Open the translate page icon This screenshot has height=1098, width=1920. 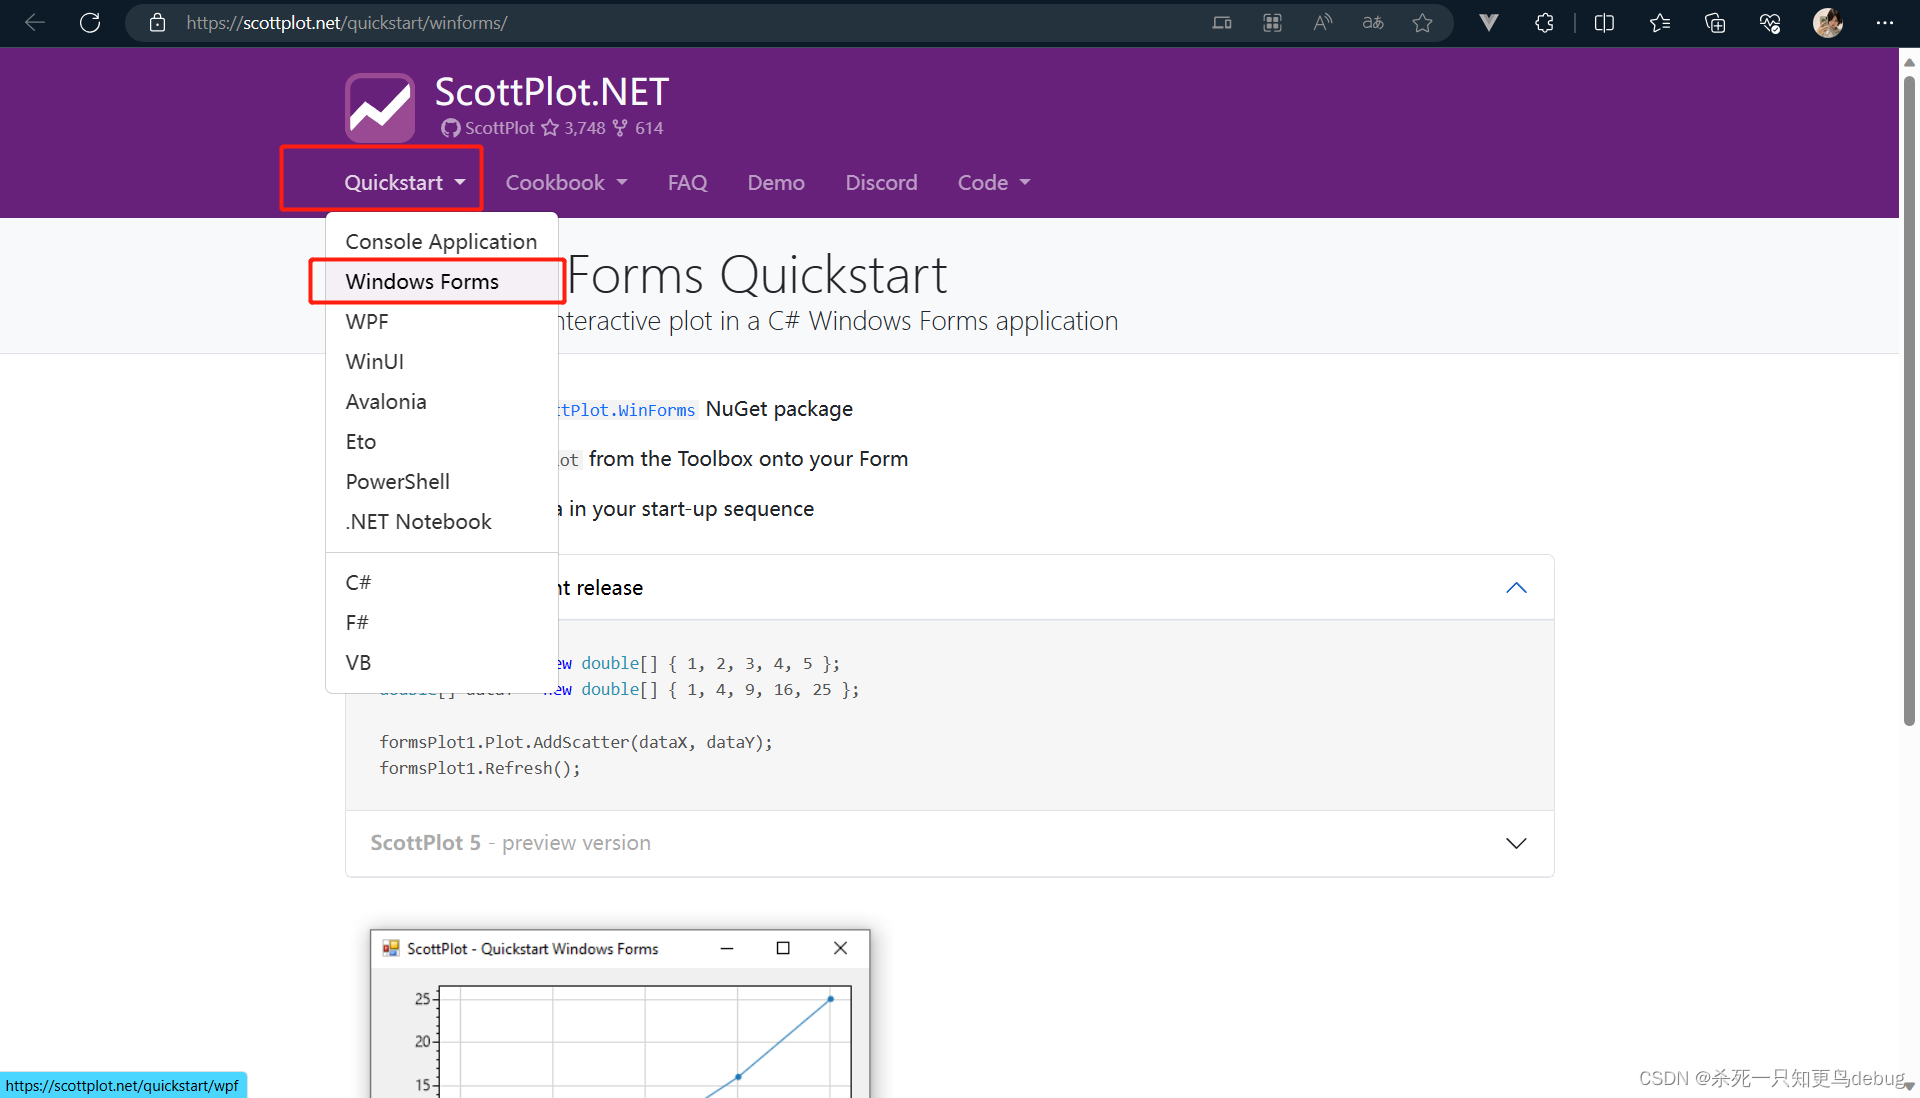tap(1373, 22)
